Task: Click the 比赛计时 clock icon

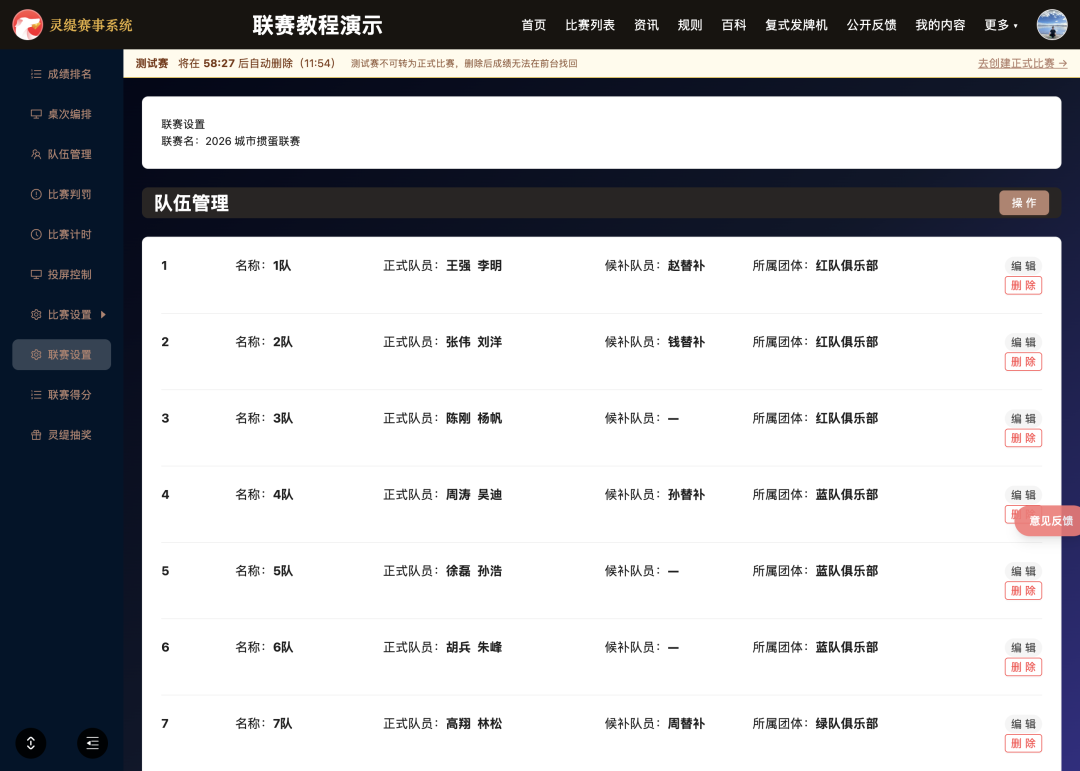Action: pos(36,234)
